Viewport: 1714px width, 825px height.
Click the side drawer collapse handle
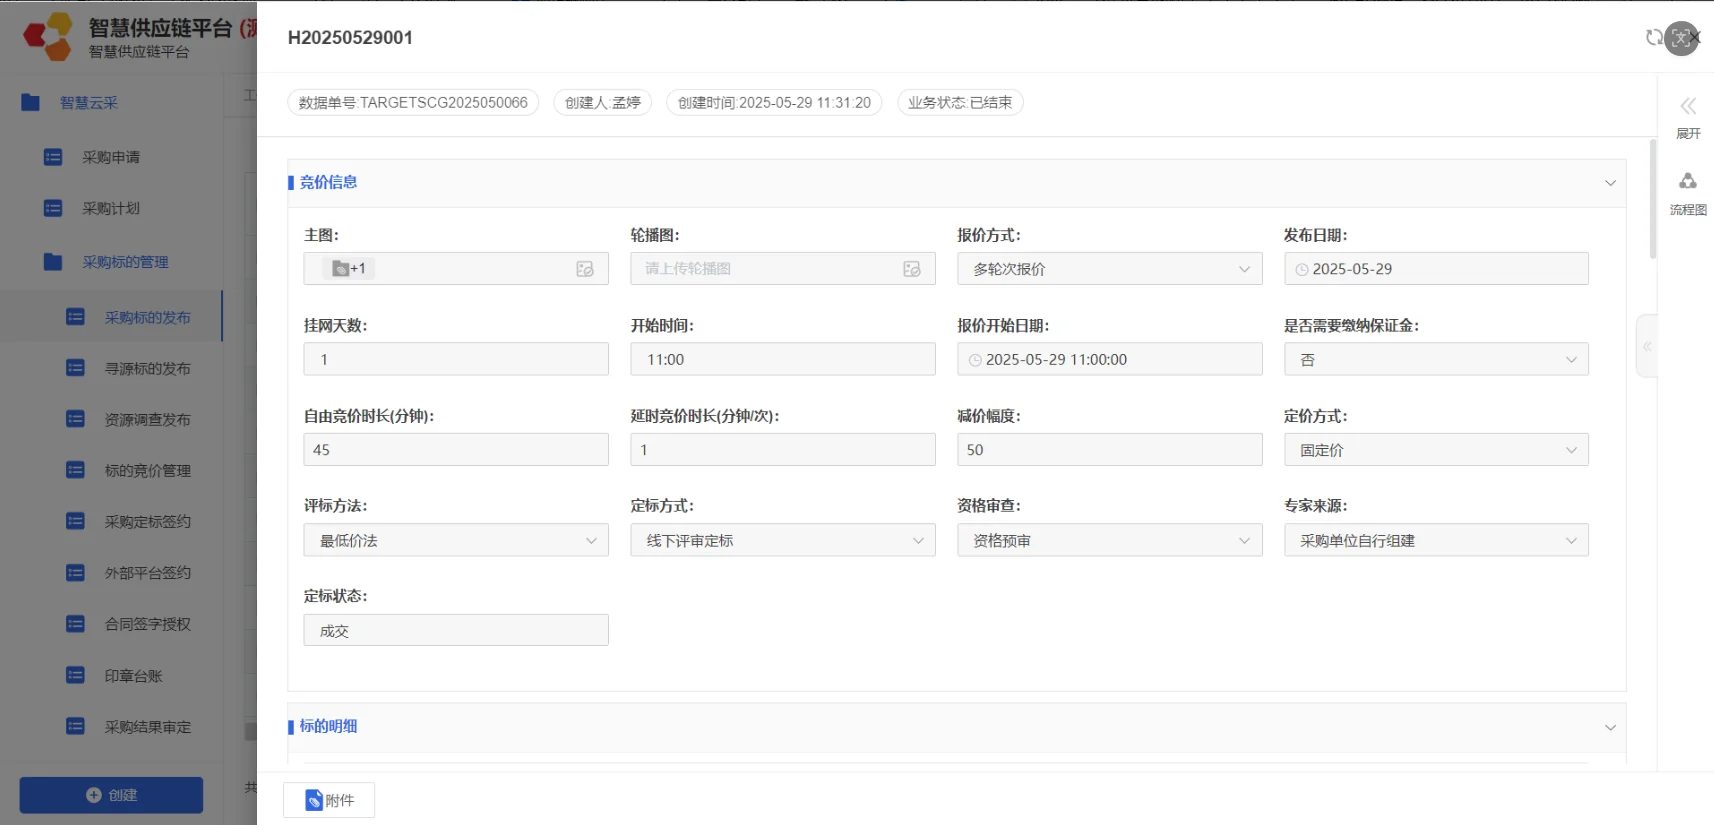[1646, 346]
